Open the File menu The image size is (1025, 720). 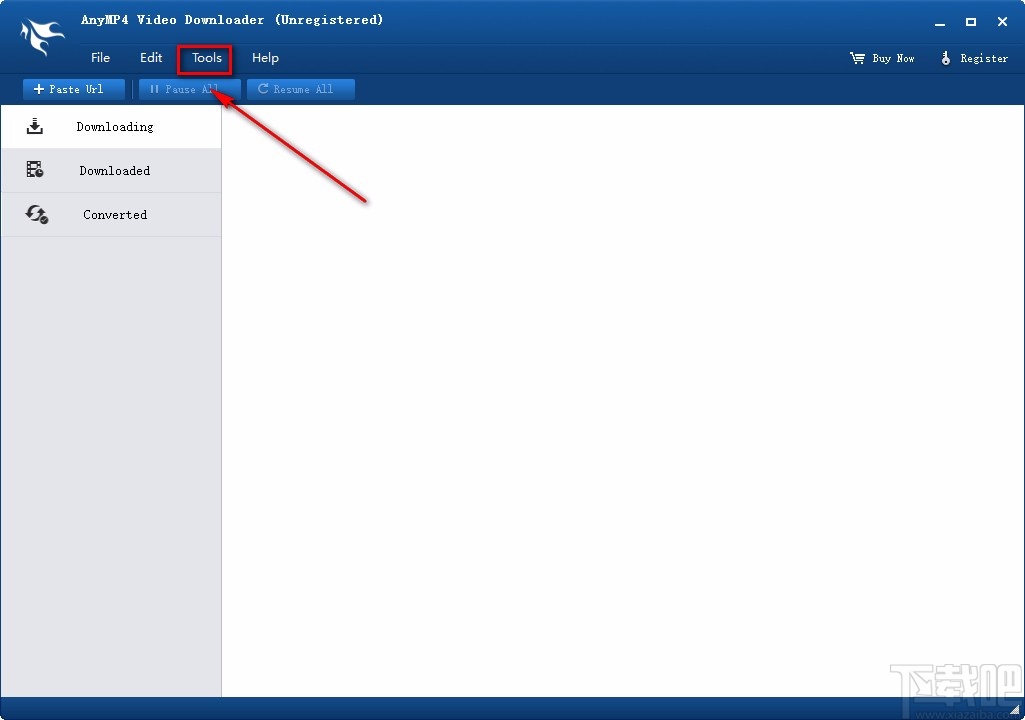[x=100, y=58]
